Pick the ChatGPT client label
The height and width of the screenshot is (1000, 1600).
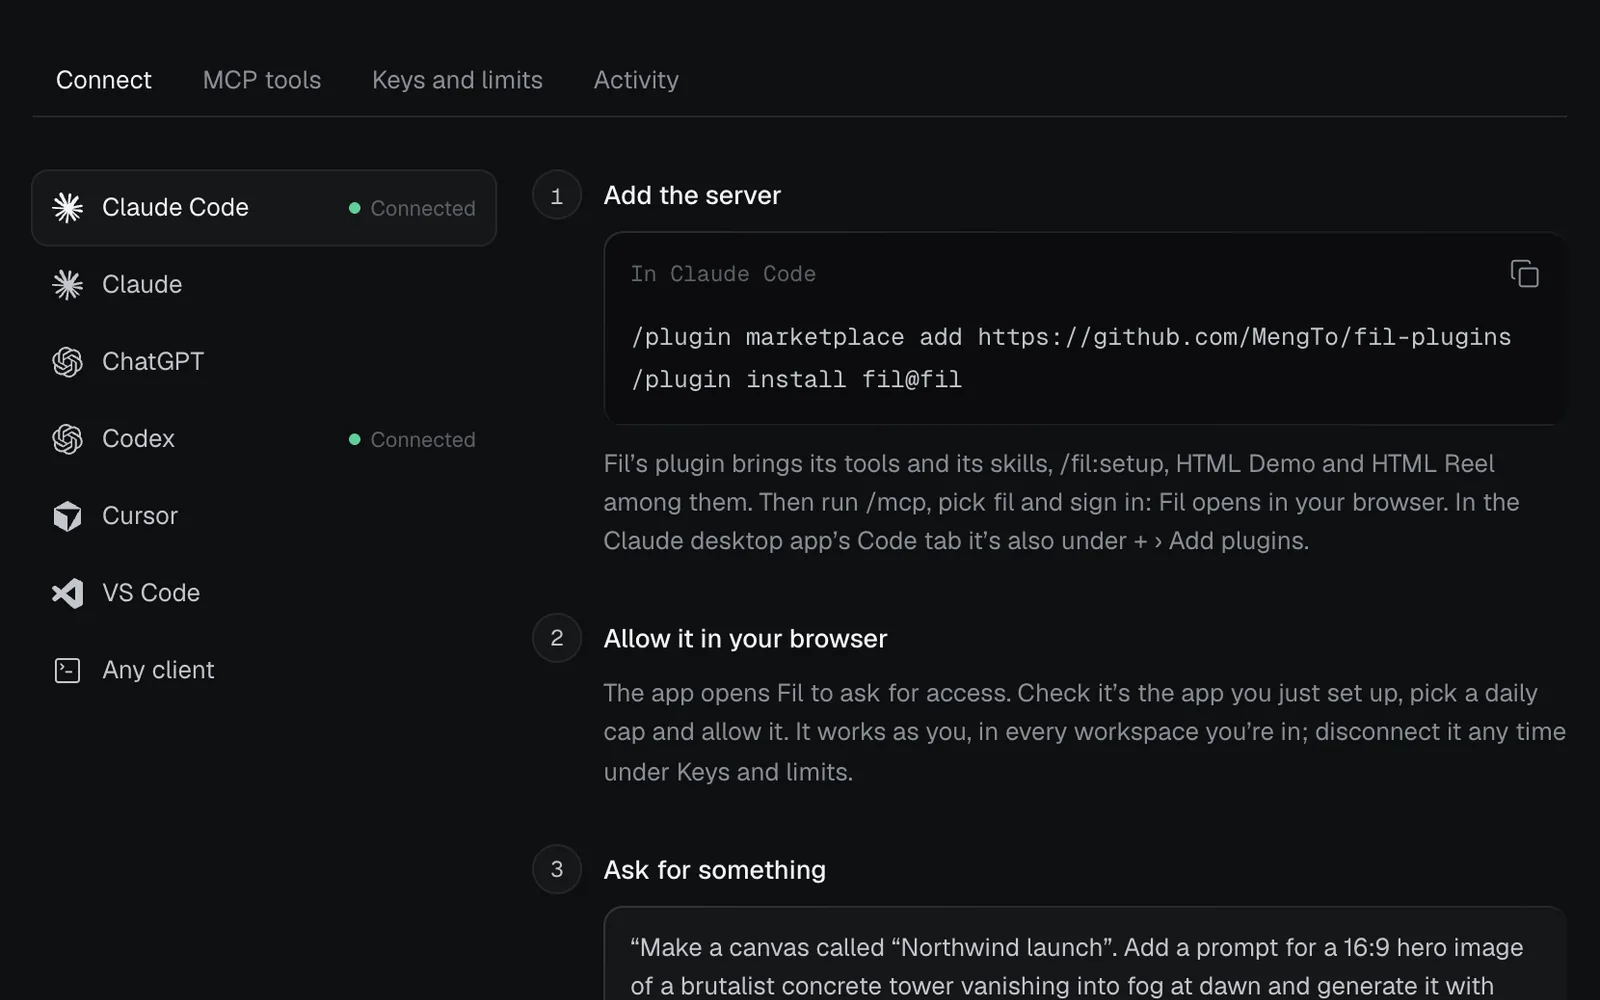[x=153, y=362]
